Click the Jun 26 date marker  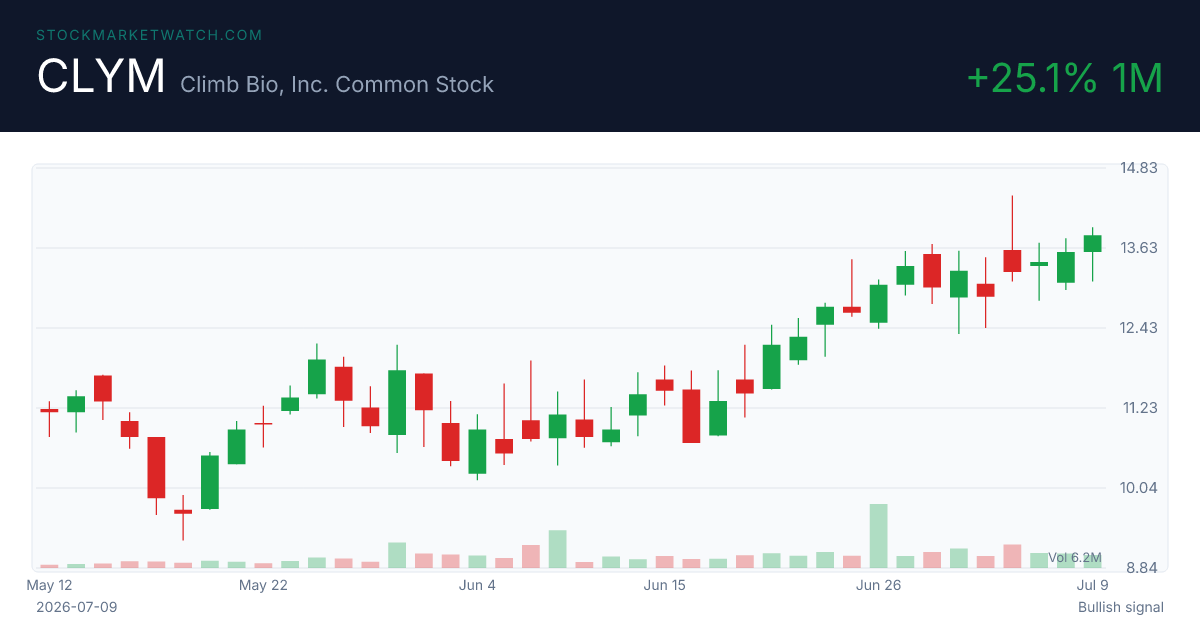879,585
